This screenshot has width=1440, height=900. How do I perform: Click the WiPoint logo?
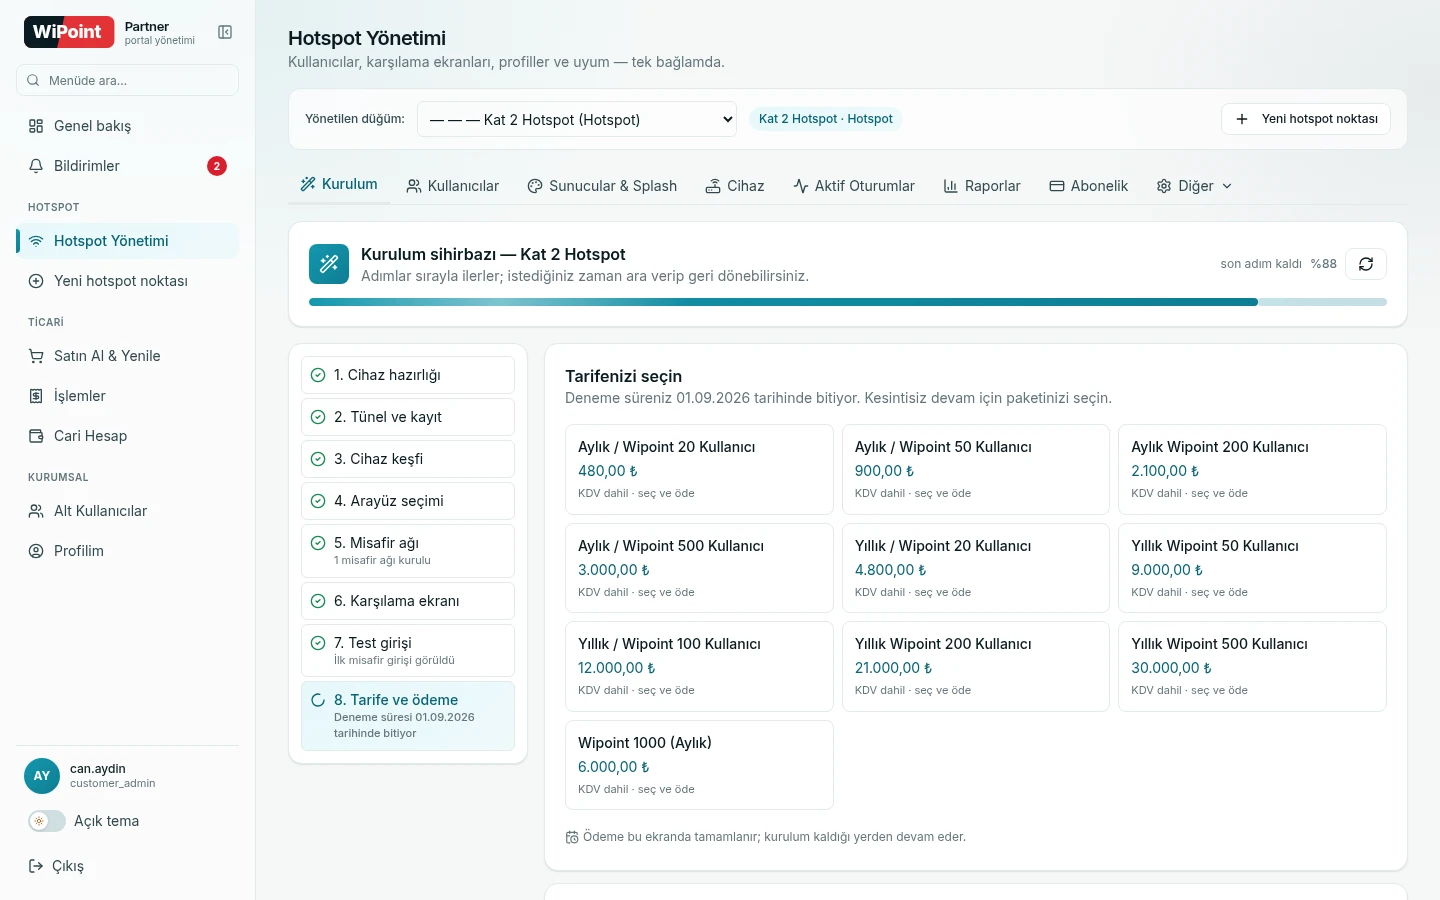(68, 32)
